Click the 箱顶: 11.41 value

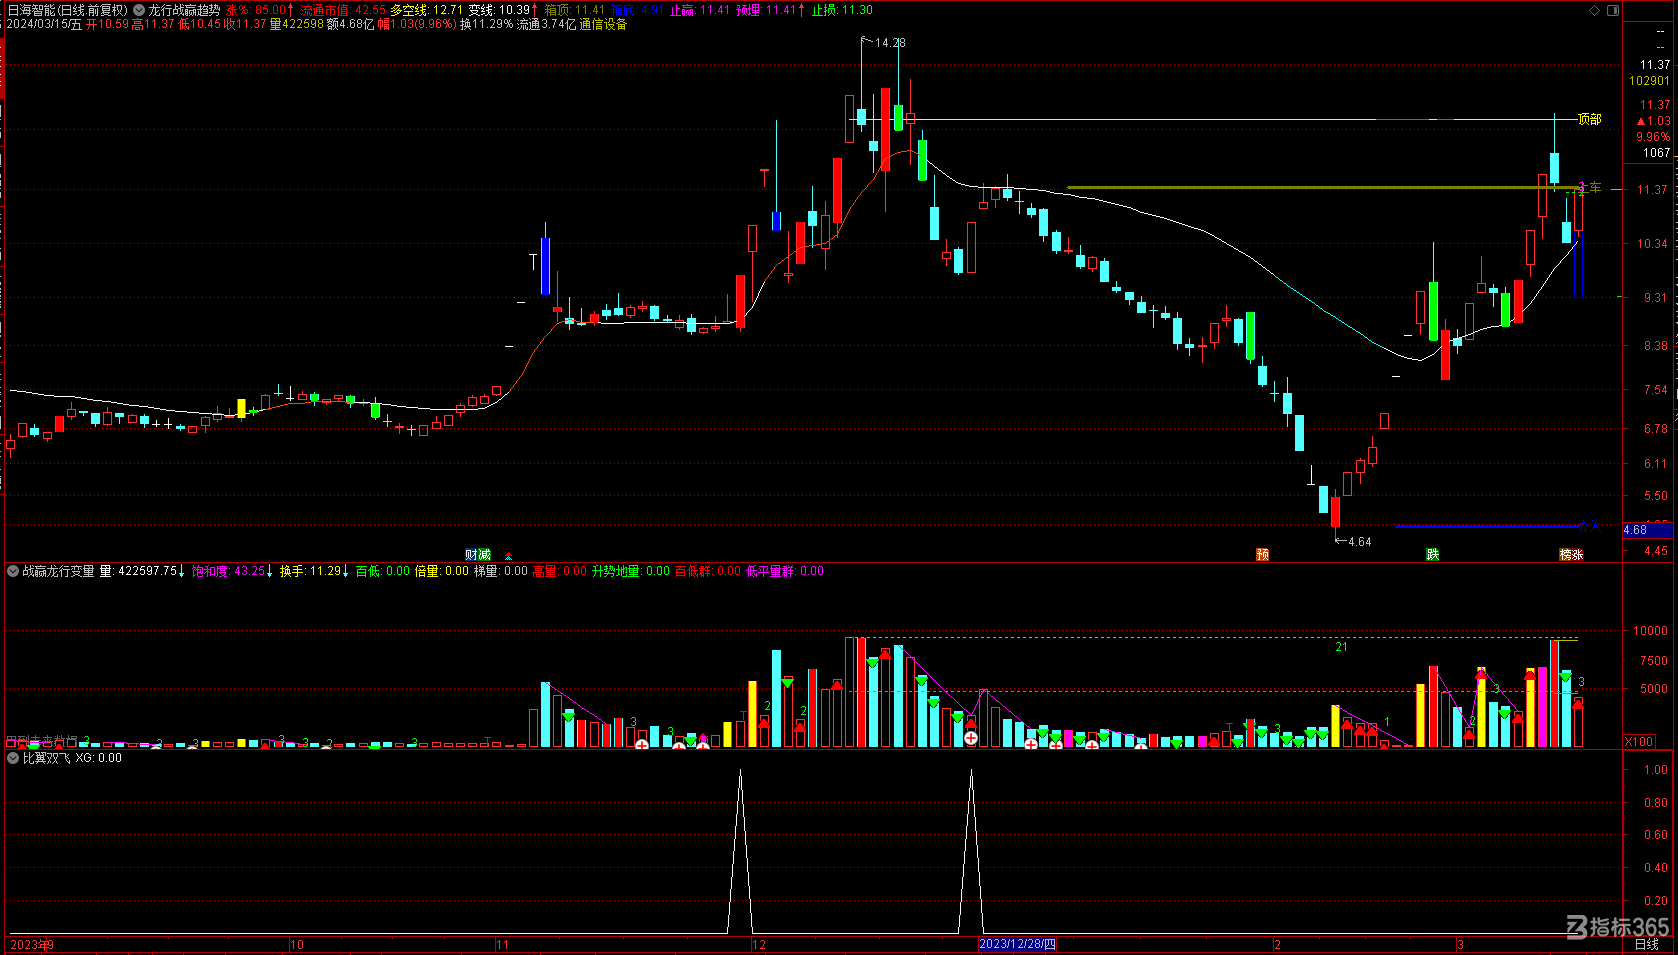click(575, 10)
